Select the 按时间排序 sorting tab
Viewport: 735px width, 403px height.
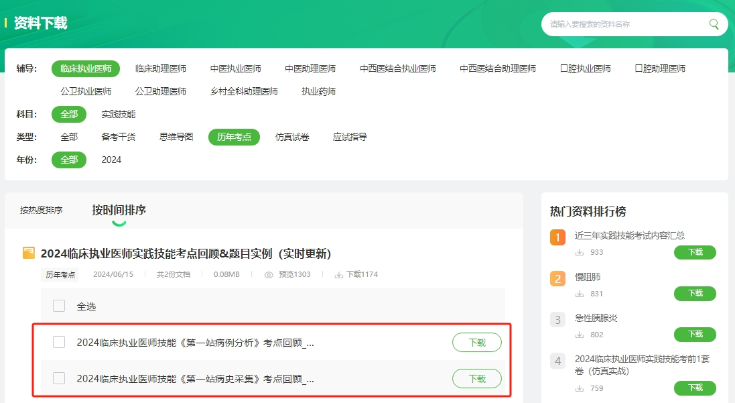[119, 210]
